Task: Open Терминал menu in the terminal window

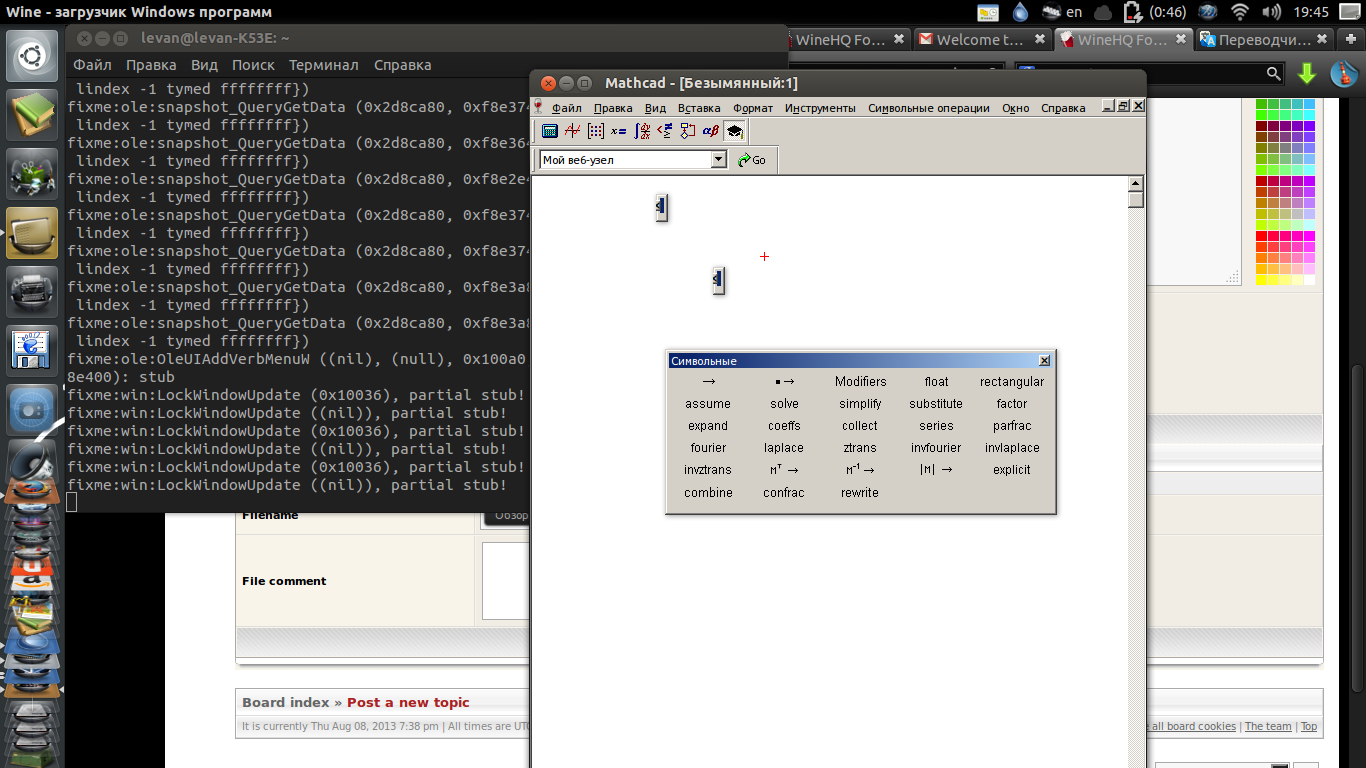Action: 324,65
